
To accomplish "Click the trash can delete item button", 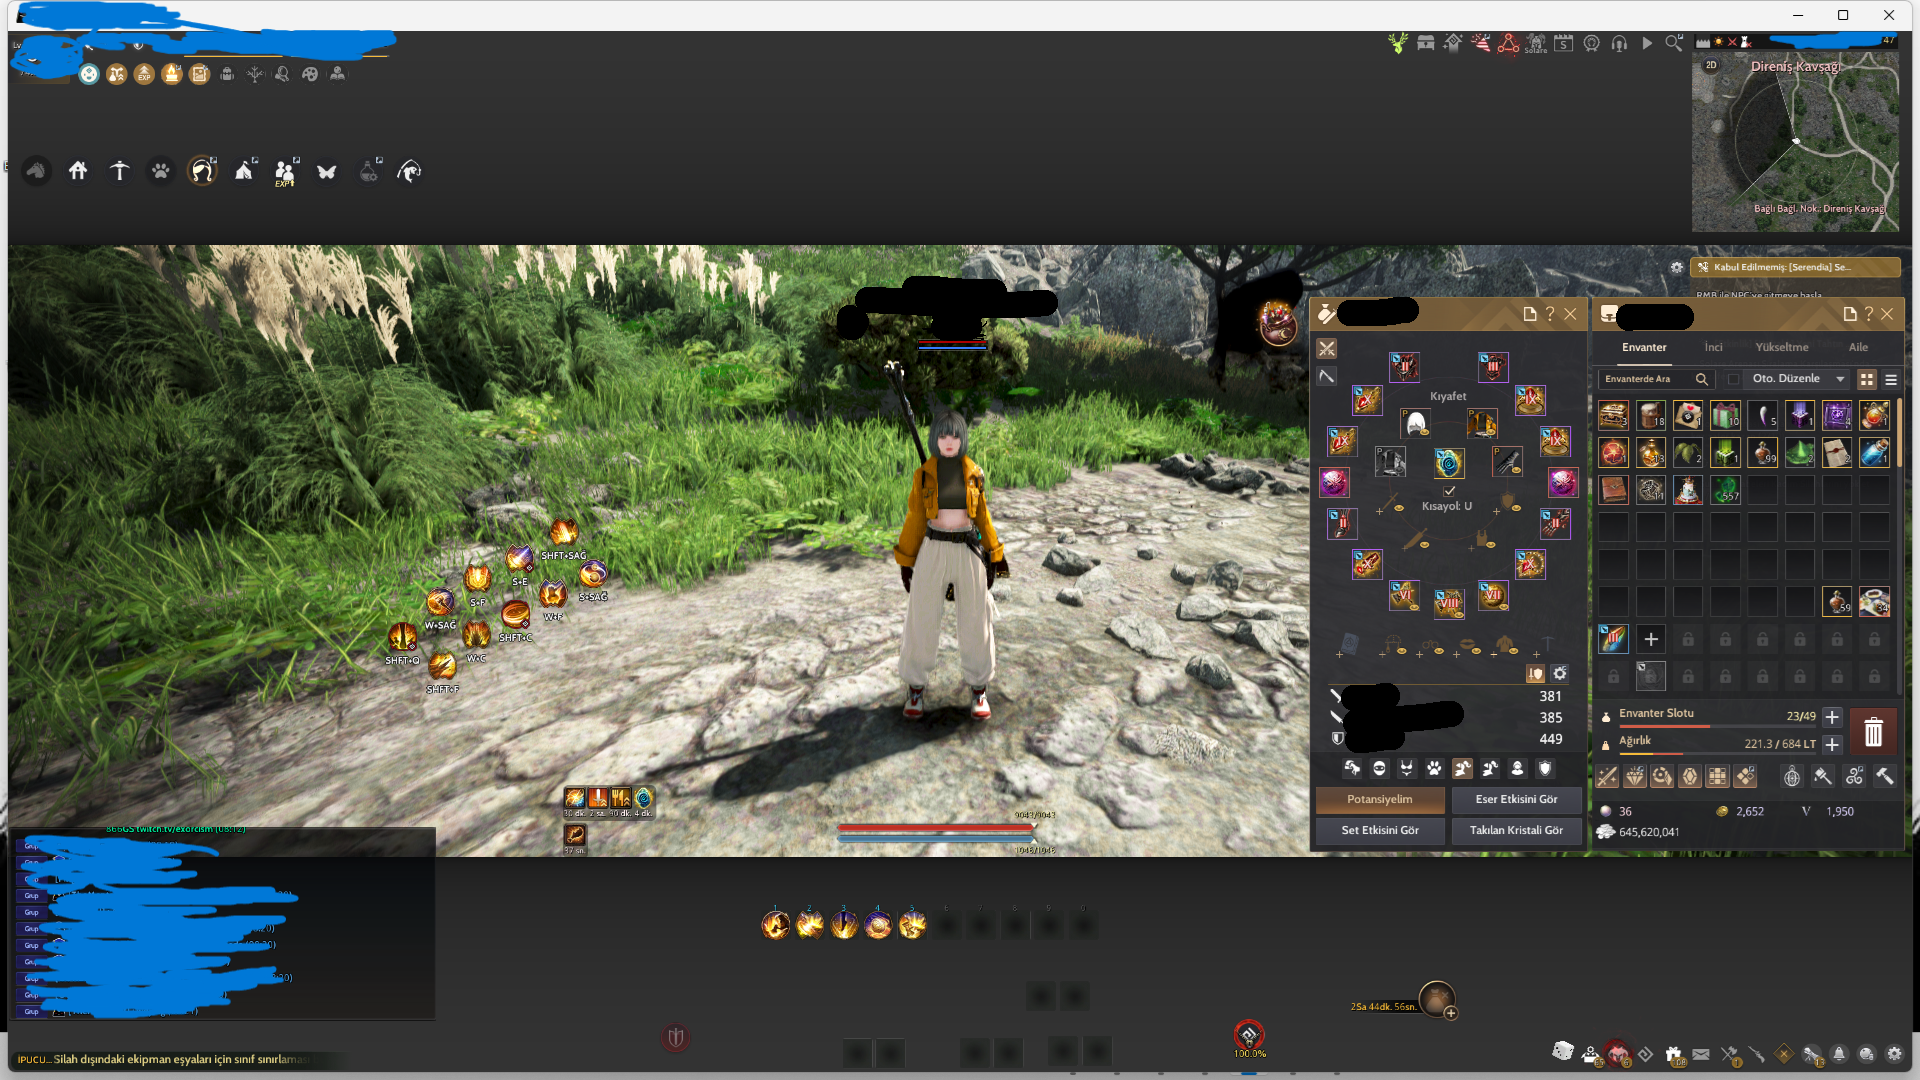I will (x=1873, y=732).
